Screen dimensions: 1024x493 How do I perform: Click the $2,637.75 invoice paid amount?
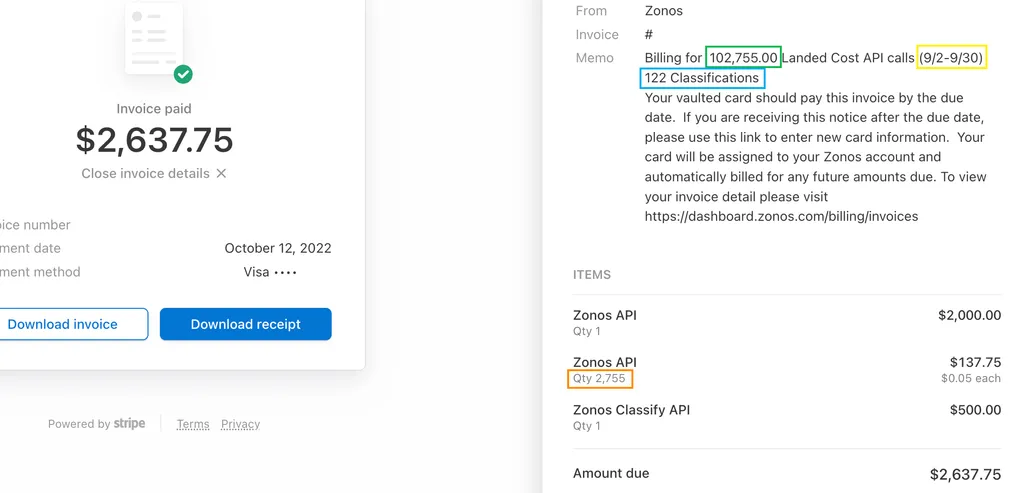[154, 140]
